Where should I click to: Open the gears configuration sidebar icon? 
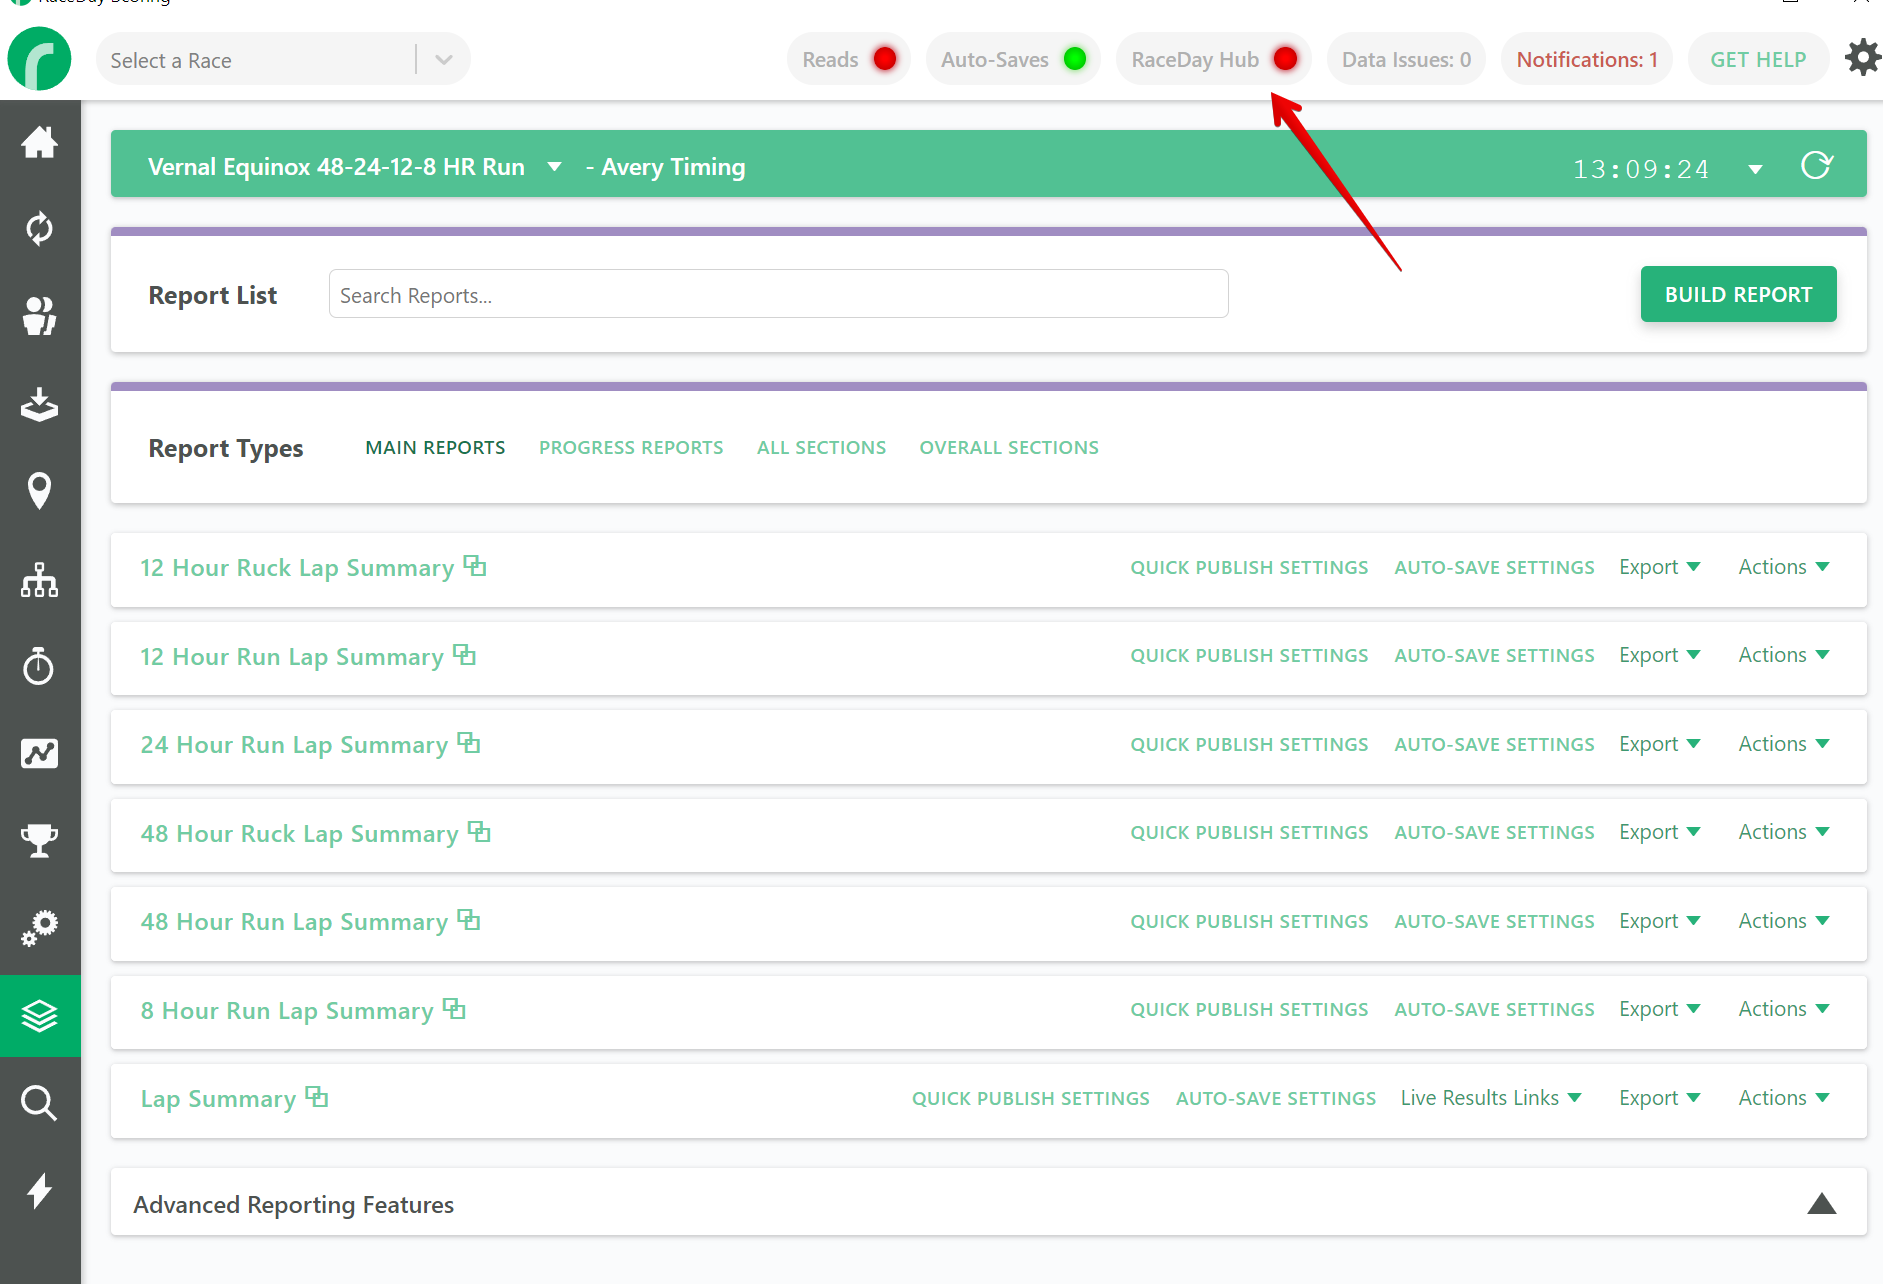pyautogui.click(x=39, y=928)
